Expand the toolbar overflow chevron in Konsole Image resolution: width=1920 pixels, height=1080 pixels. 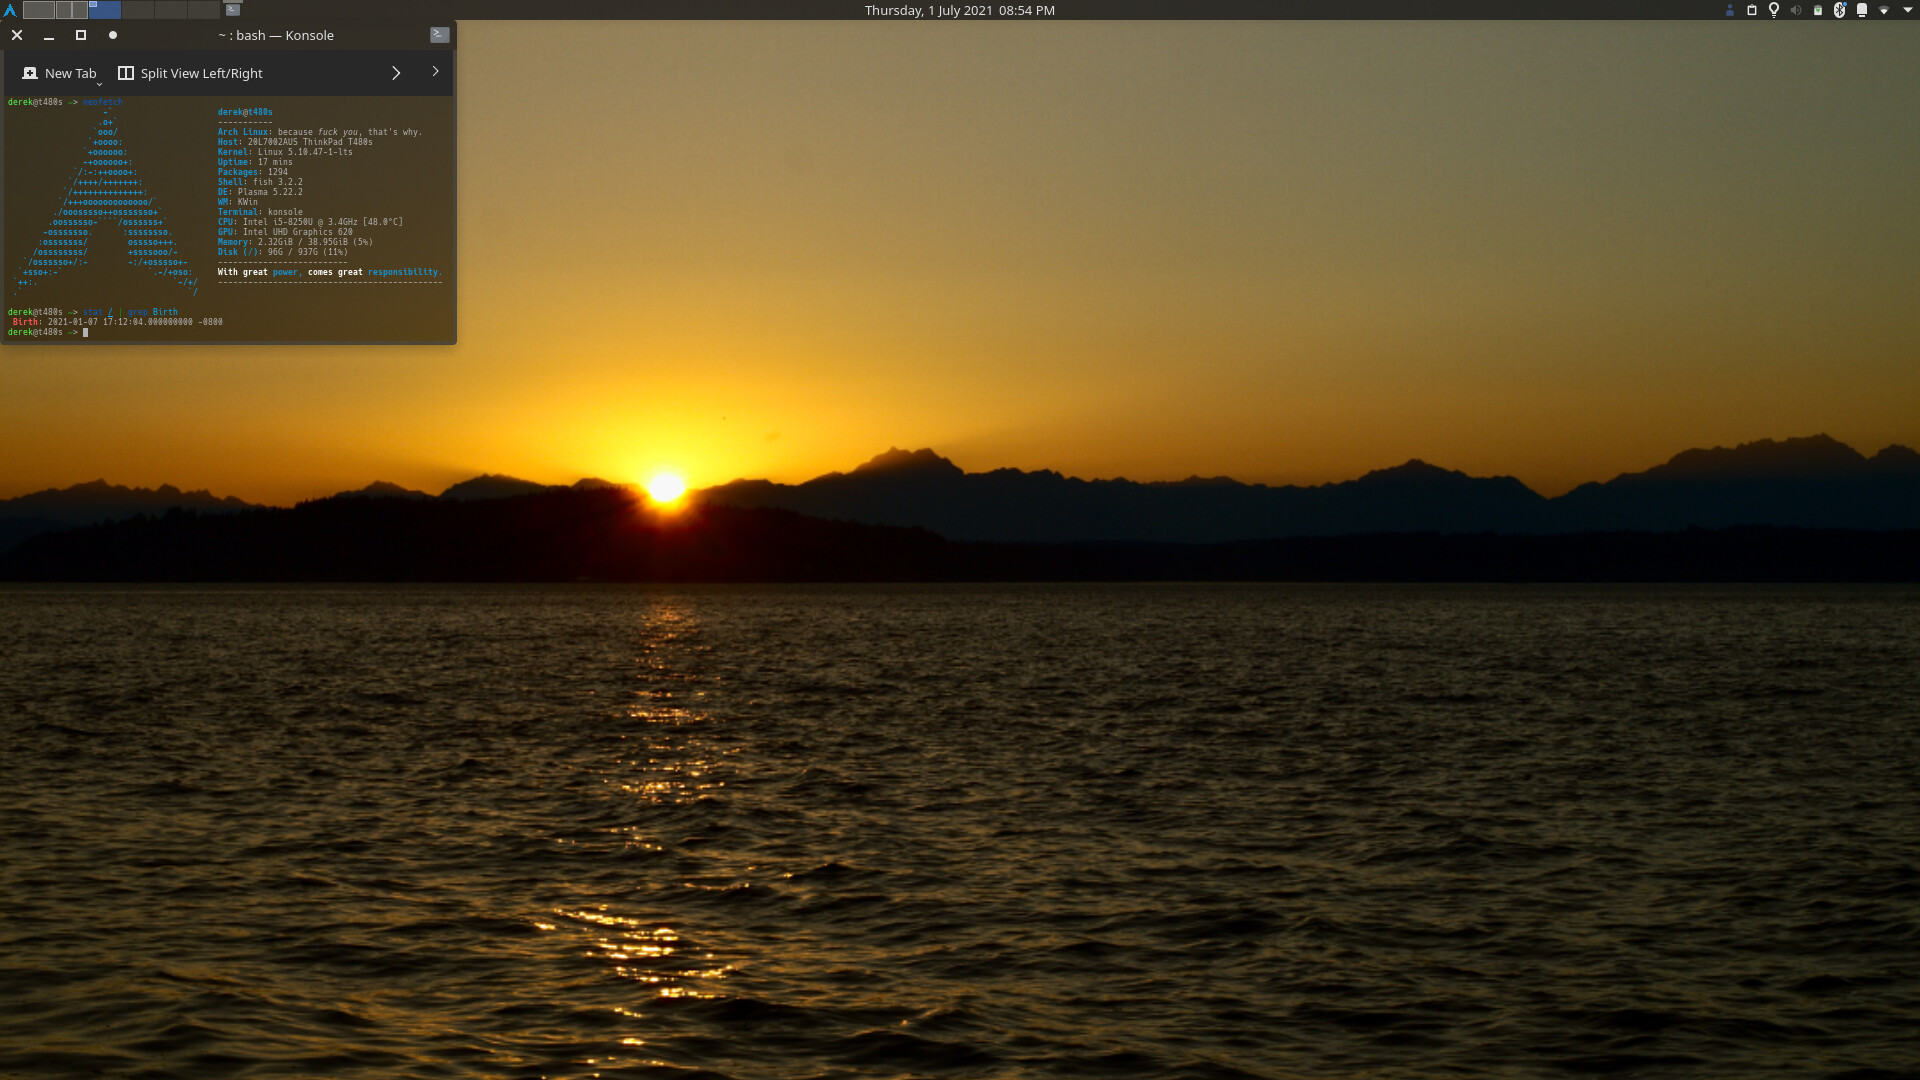click(x=396, y=73)
